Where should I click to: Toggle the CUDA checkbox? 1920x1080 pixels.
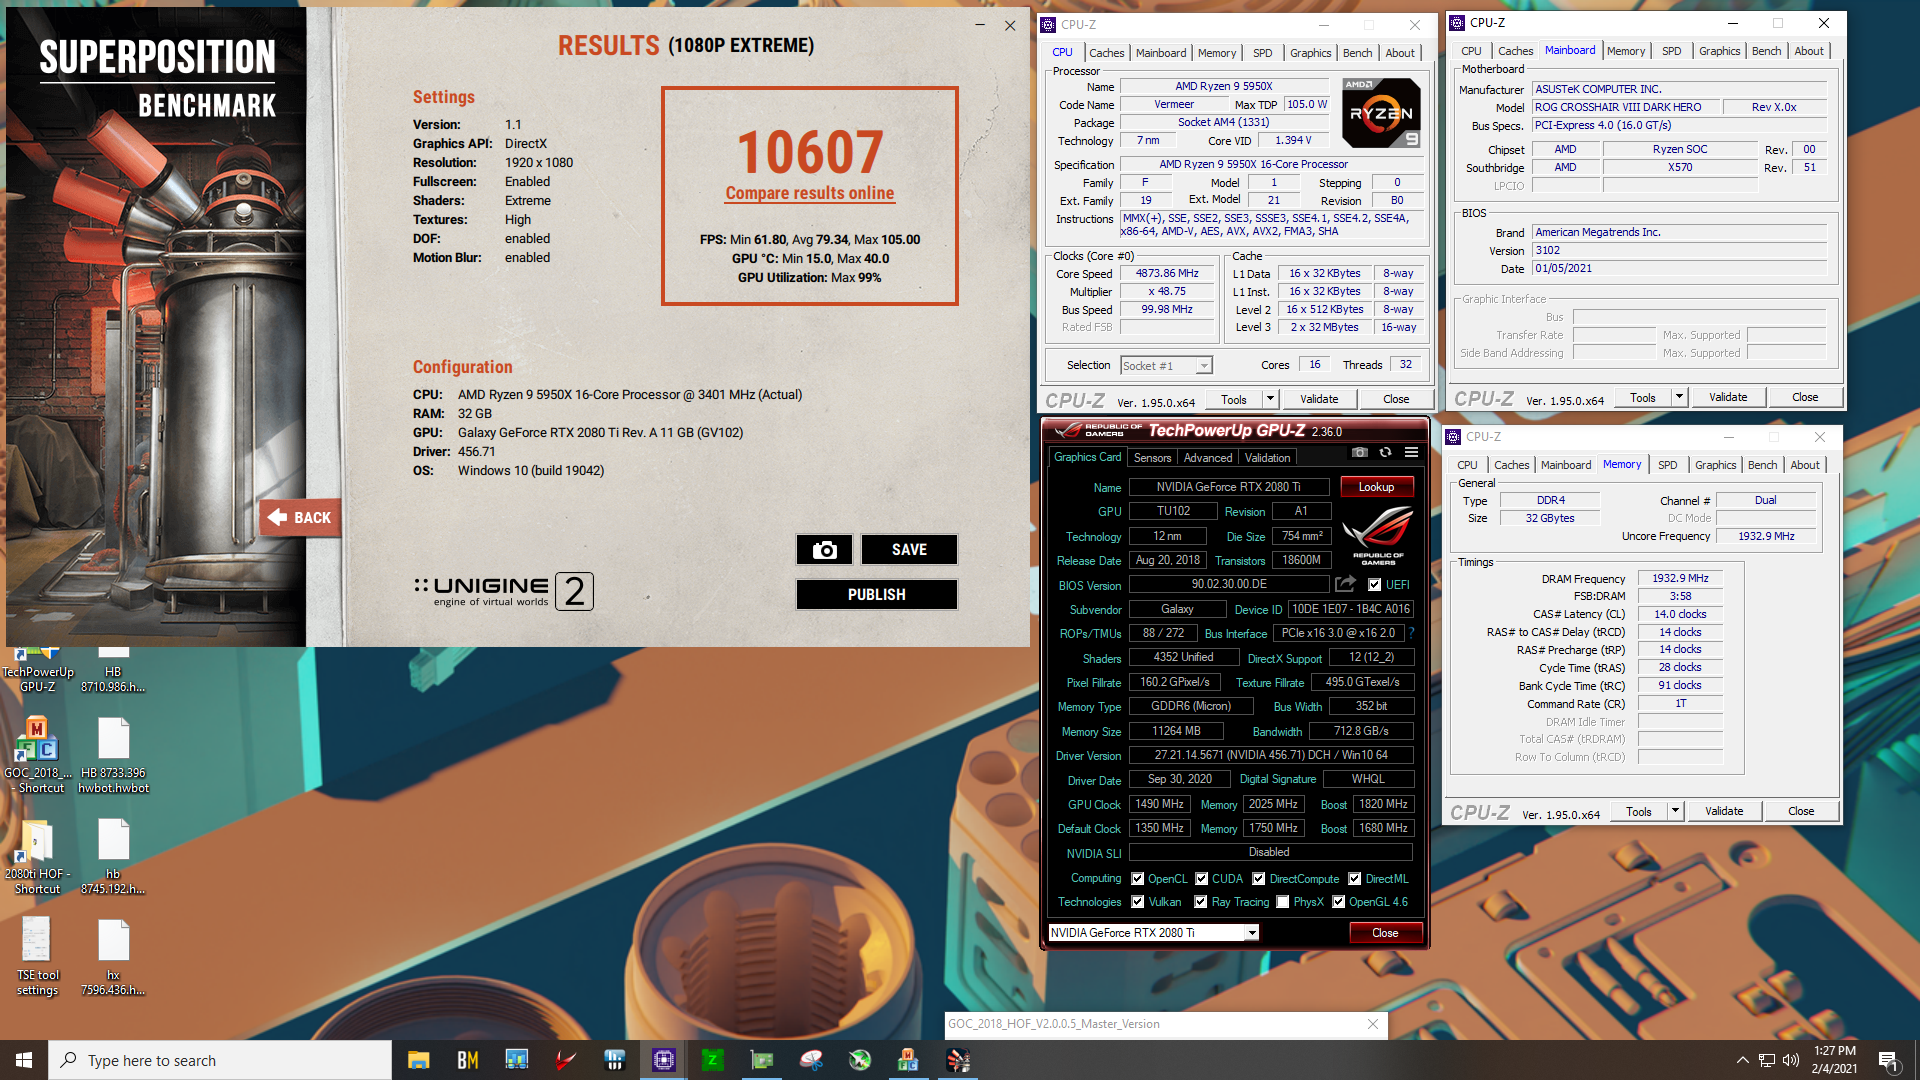click(x=1201, y=879)
